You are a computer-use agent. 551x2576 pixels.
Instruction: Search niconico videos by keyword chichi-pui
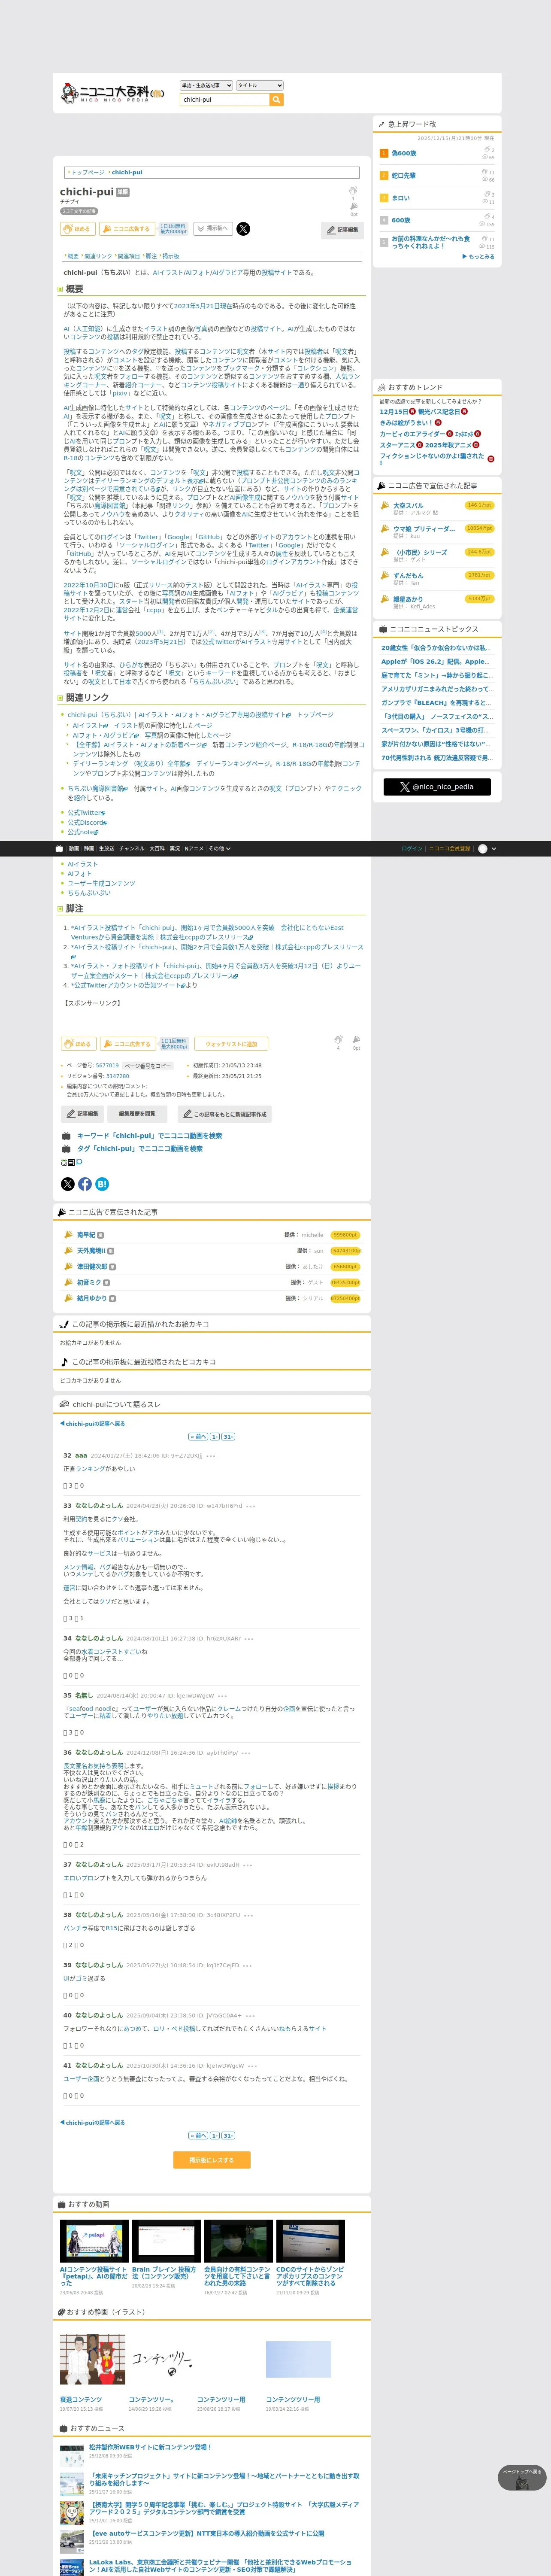tap(150, 1136)
